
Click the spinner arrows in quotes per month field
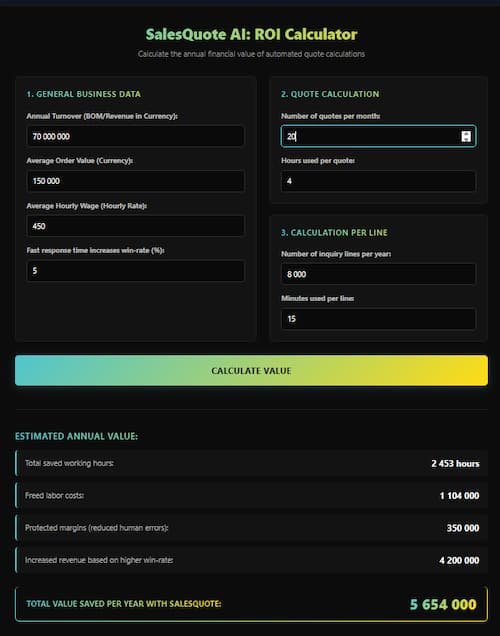[x=466, y=136]
